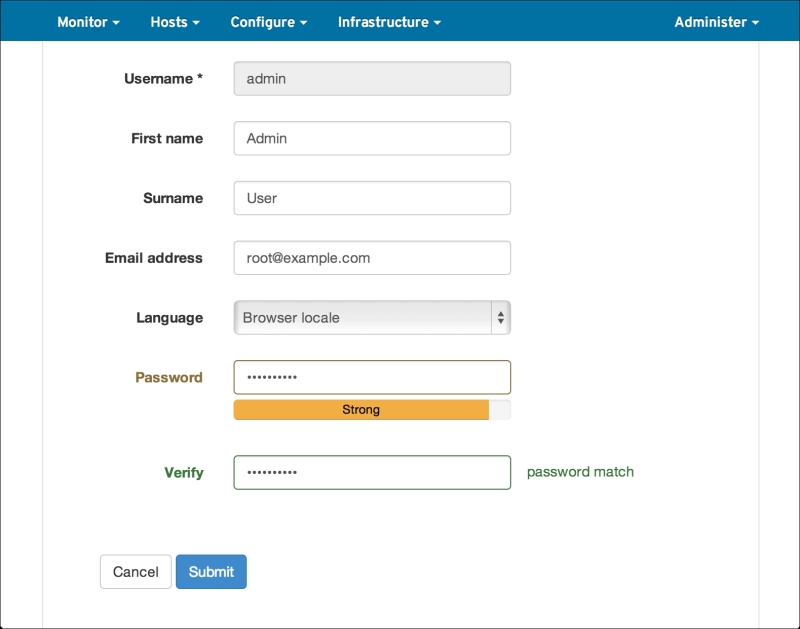Click into the Password field
Viewport: 800px width, 629px height.
(372, 378)
